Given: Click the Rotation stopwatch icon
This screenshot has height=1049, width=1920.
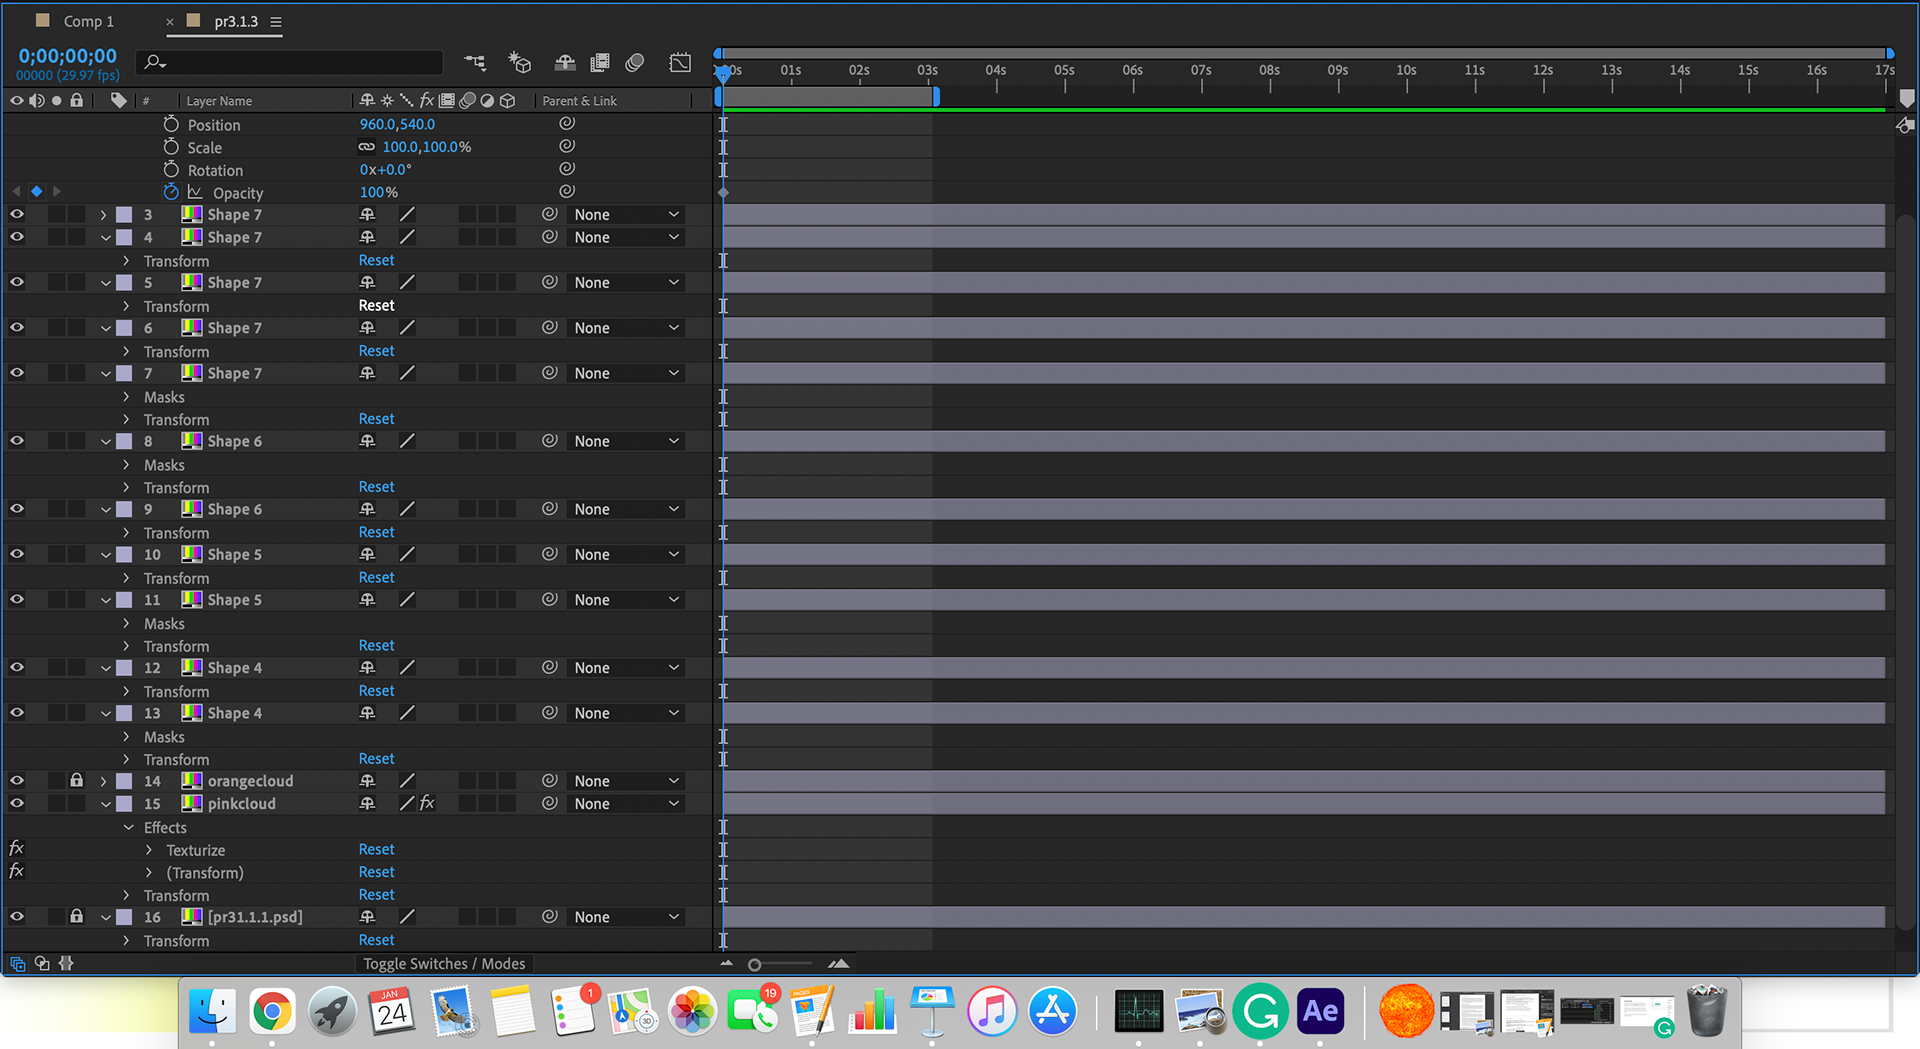Looking at the screenshot, I should (x=171, y=170).
